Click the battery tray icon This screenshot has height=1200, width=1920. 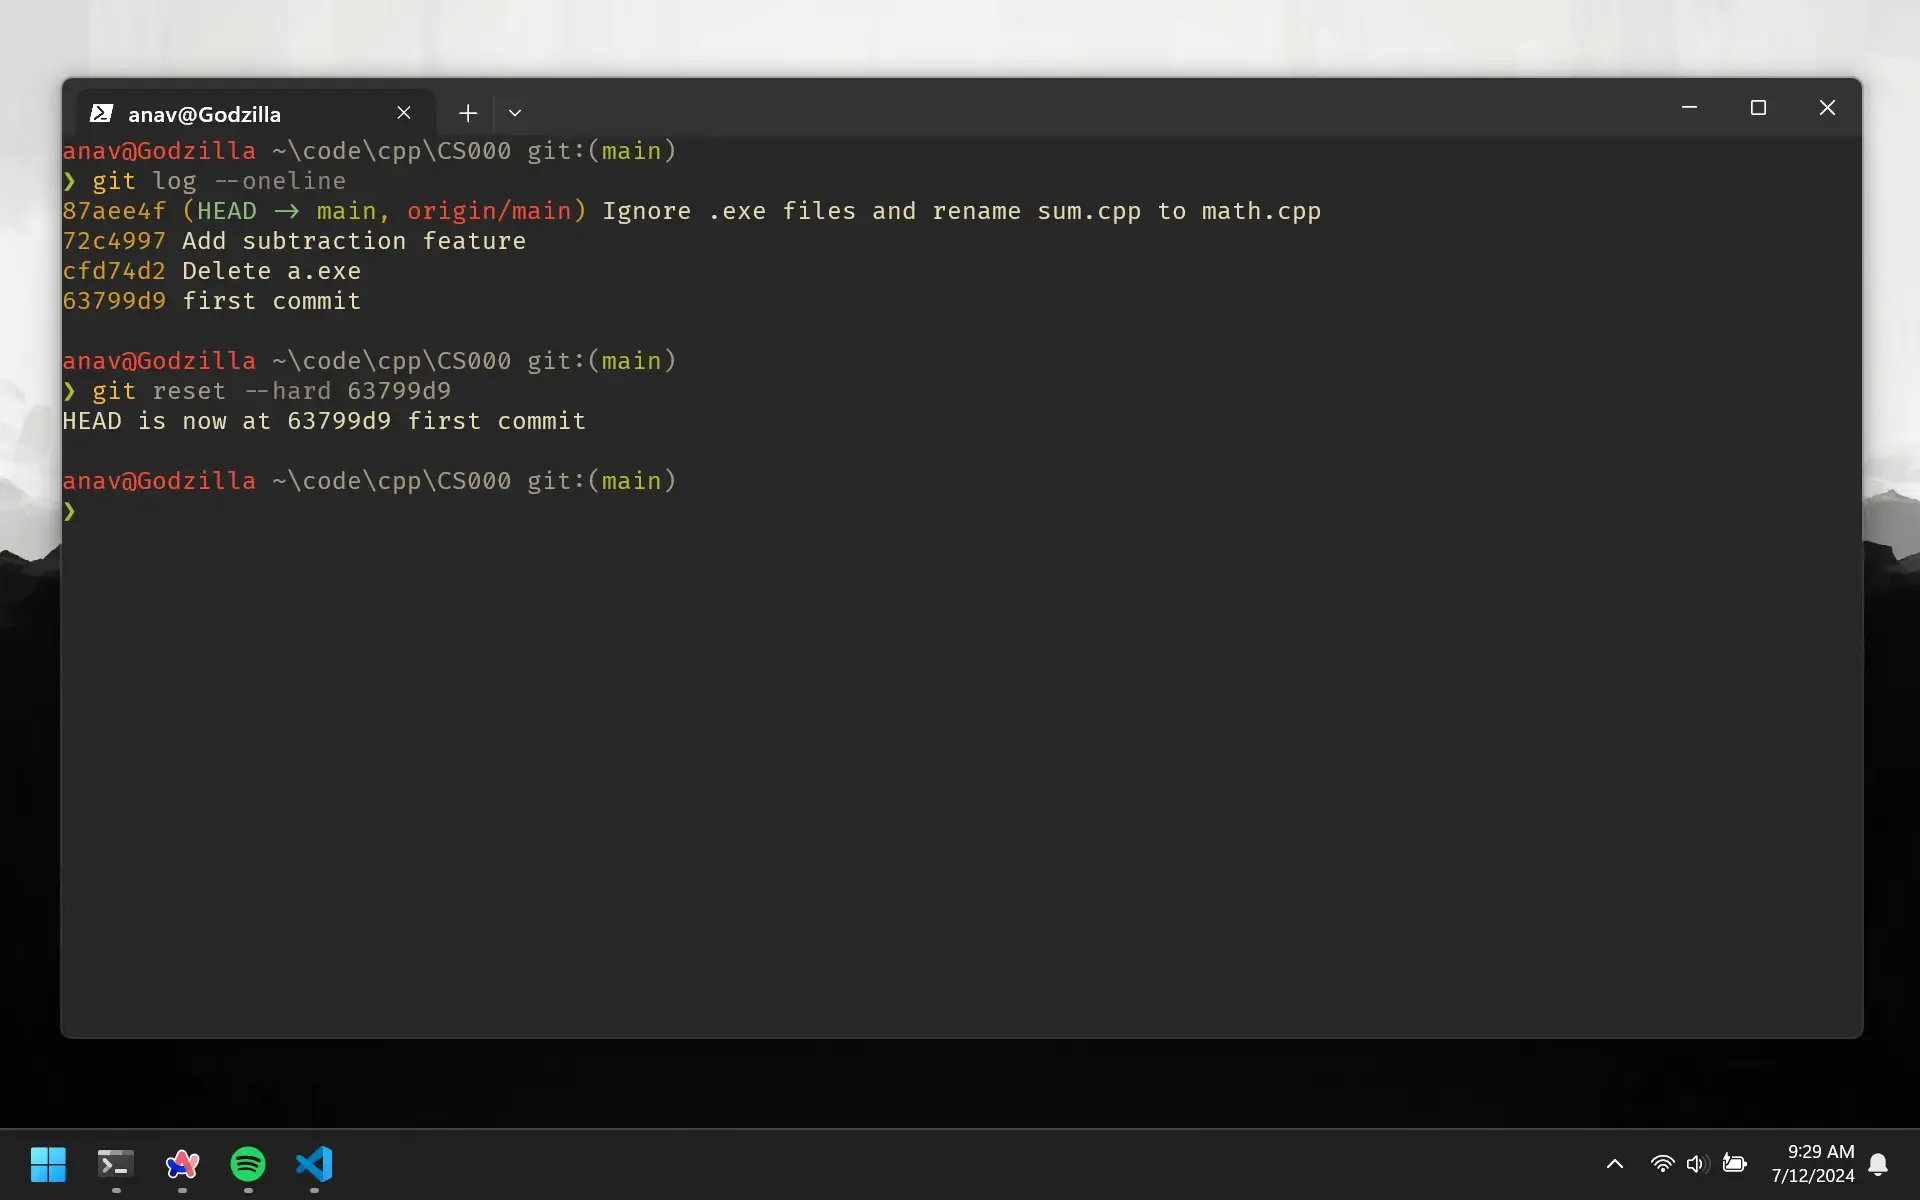pyautogui.click(x=1735, y=1164)
